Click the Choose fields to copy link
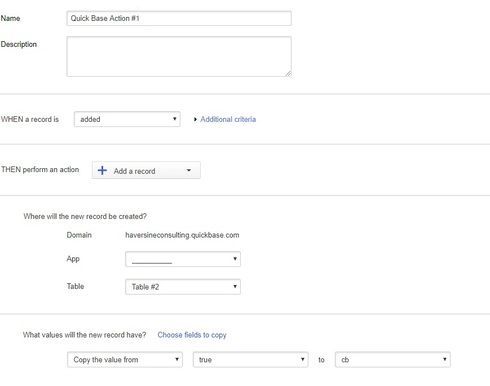The width and height of the screenshot is (490, 386). (x=192, y=335)
